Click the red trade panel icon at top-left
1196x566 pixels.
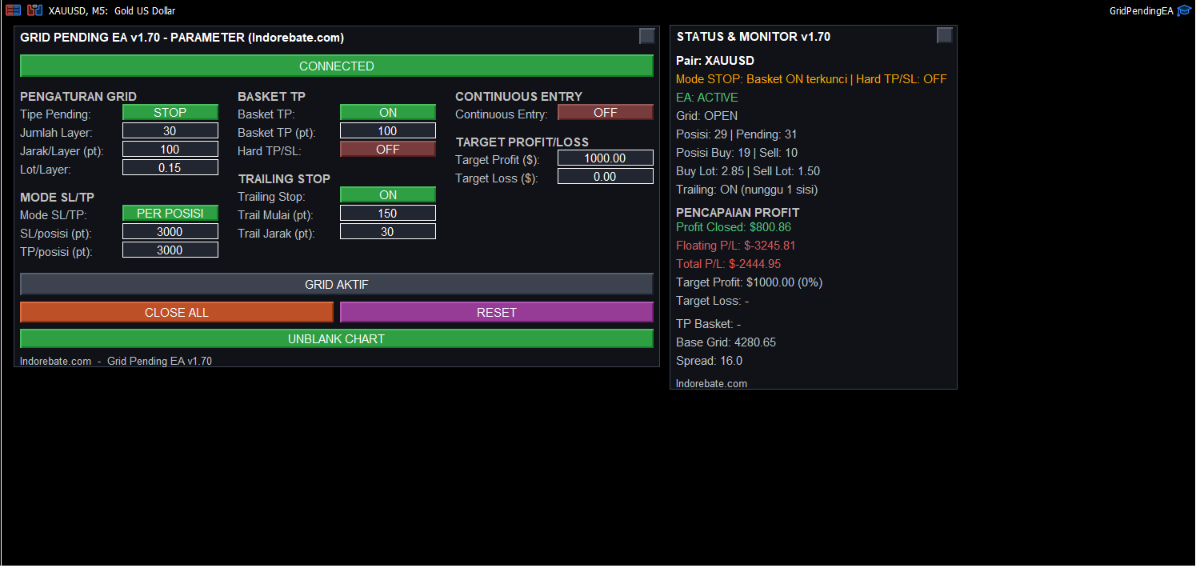click(13, 11)
